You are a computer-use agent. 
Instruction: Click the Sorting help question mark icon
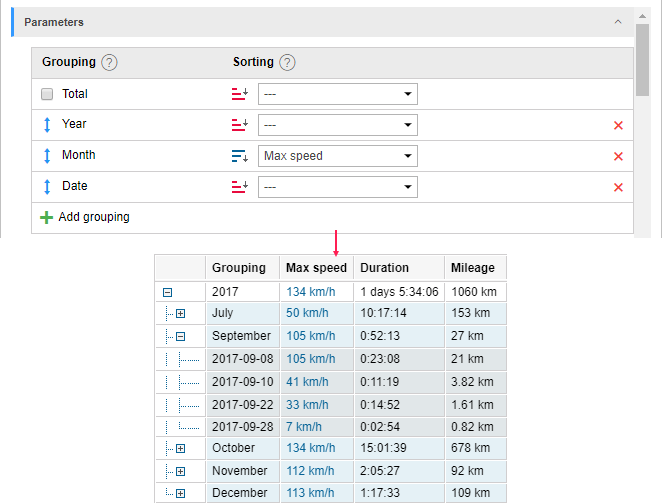click(x=287, y=62)
